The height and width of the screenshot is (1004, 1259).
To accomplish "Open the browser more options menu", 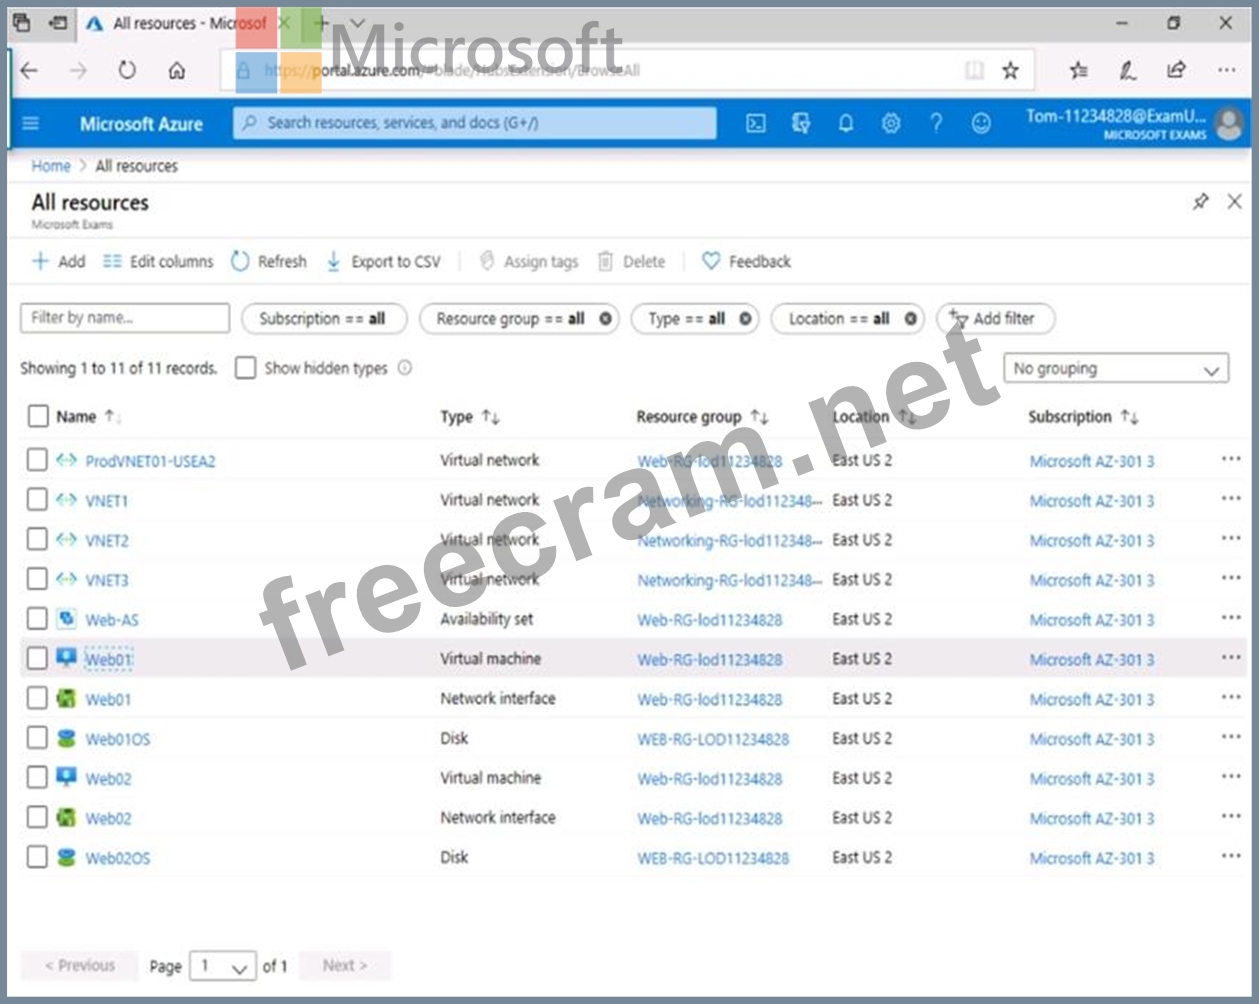I will point(1227,70).
